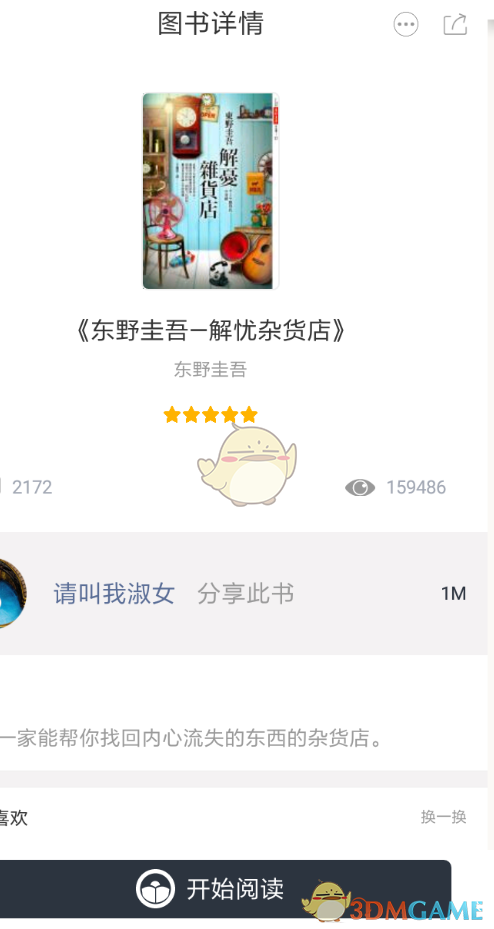Tap the yellow mascot near the stars

pyautogui.click(x=247, y=463)
